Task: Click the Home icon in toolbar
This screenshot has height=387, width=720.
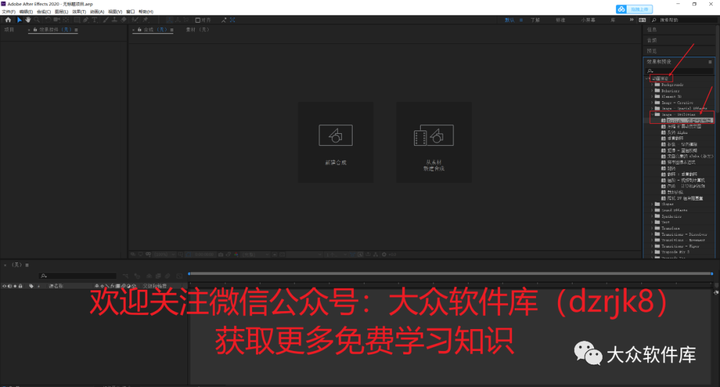Action: [x=8, y=20]
